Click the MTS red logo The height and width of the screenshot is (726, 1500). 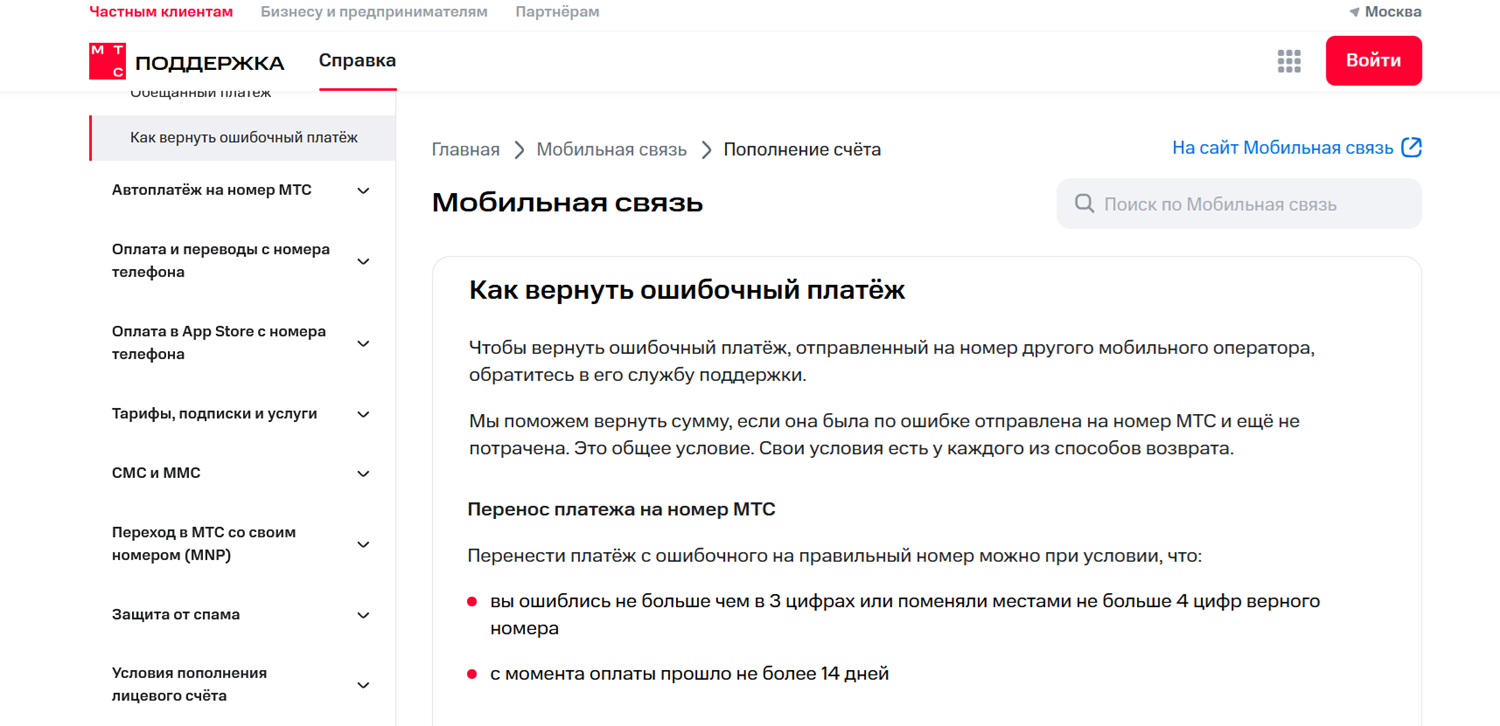pyautogui.click(x=107, y=61)
